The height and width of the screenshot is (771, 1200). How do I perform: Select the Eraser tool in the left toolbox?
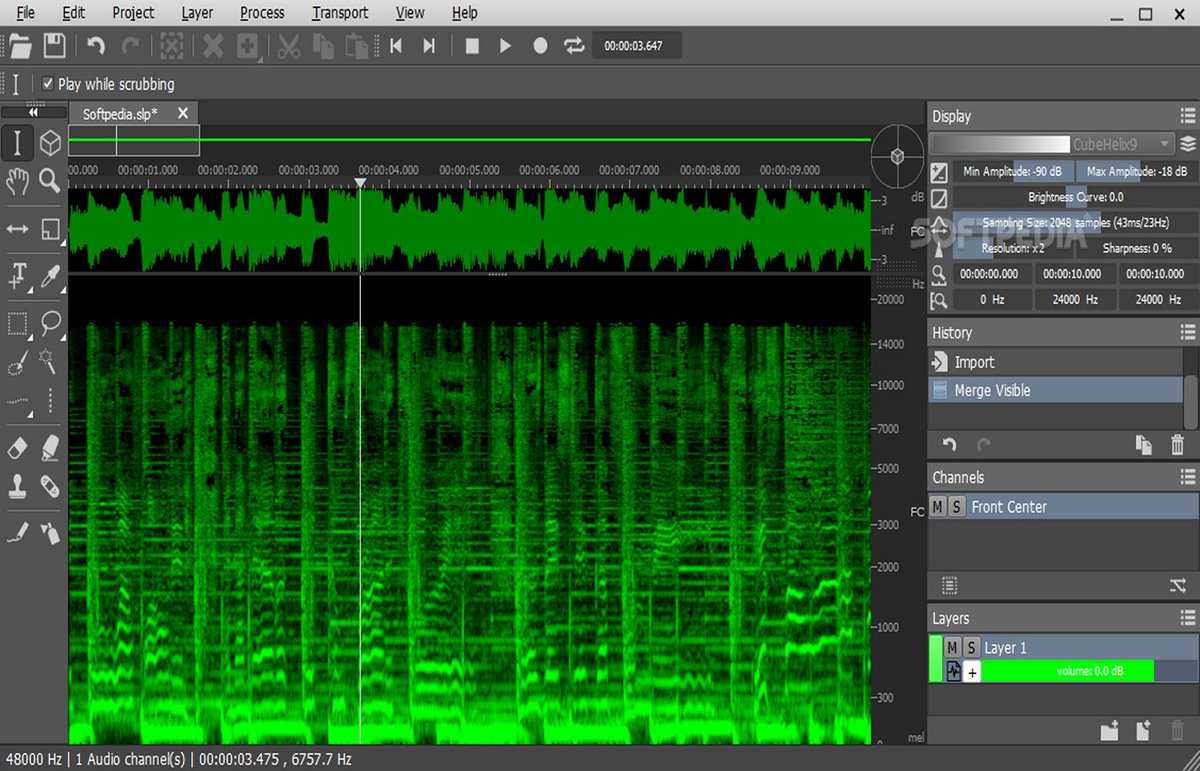tap(17, 447)
